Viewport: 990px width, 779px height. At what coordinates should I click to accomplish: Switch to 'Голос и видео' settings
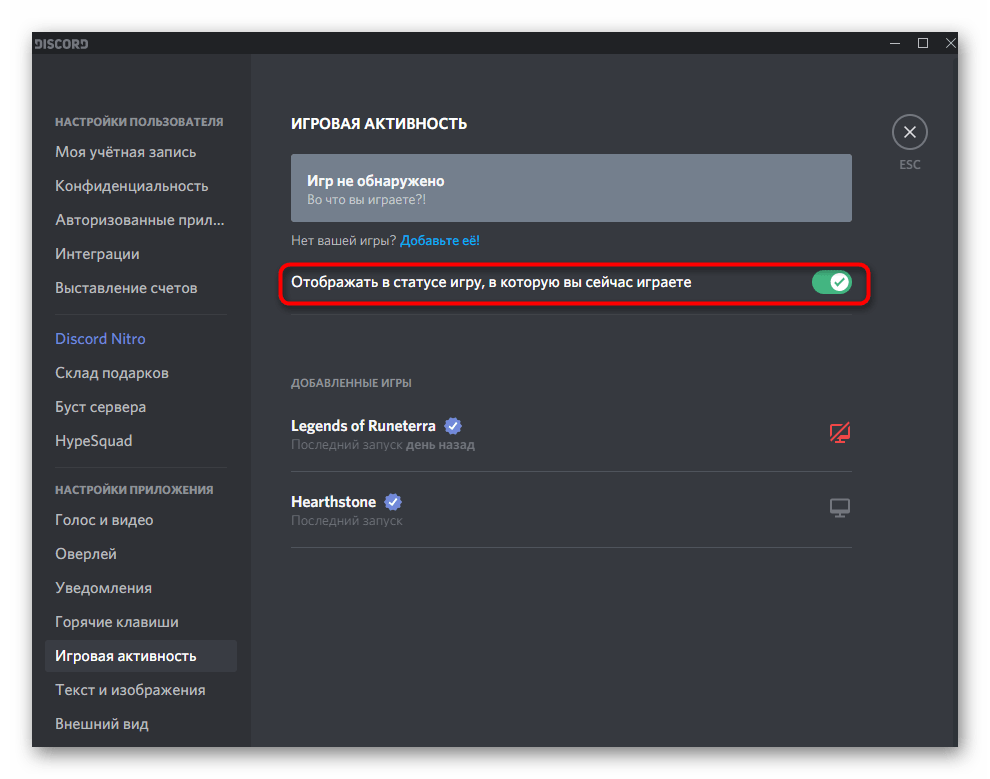coord(105,520)
